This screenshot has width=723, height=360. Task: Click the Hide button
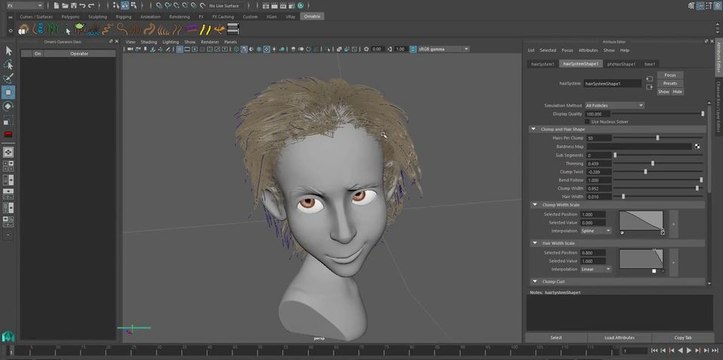pos(677,92)
